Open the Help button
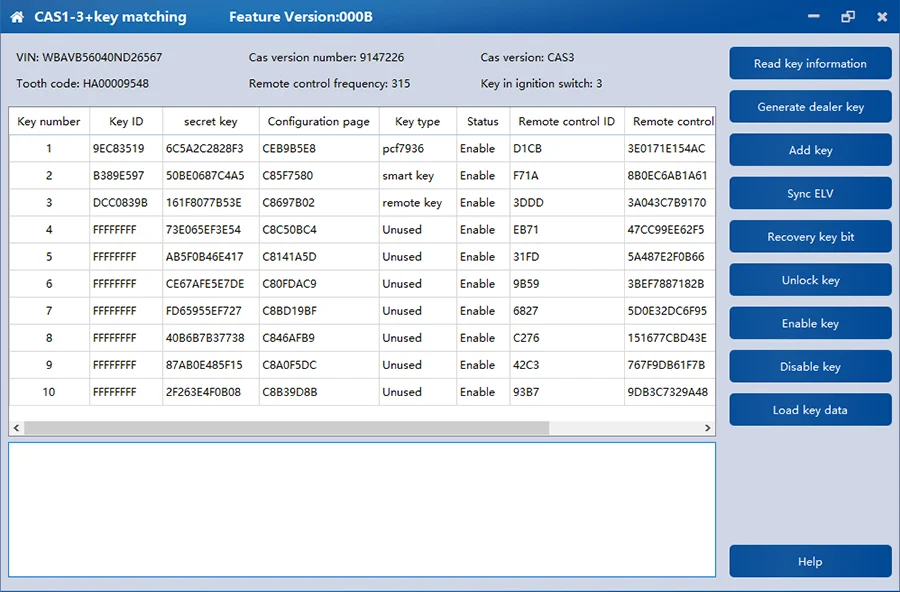 pos(810,562)
